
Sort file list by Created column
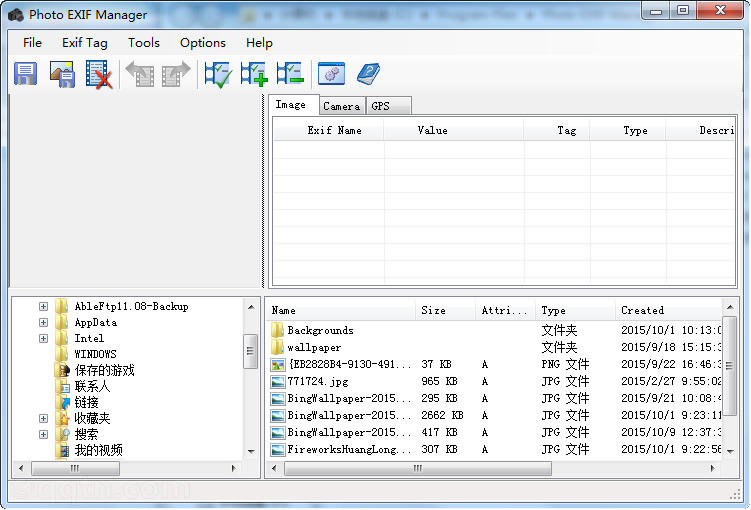tap(668, 310)
